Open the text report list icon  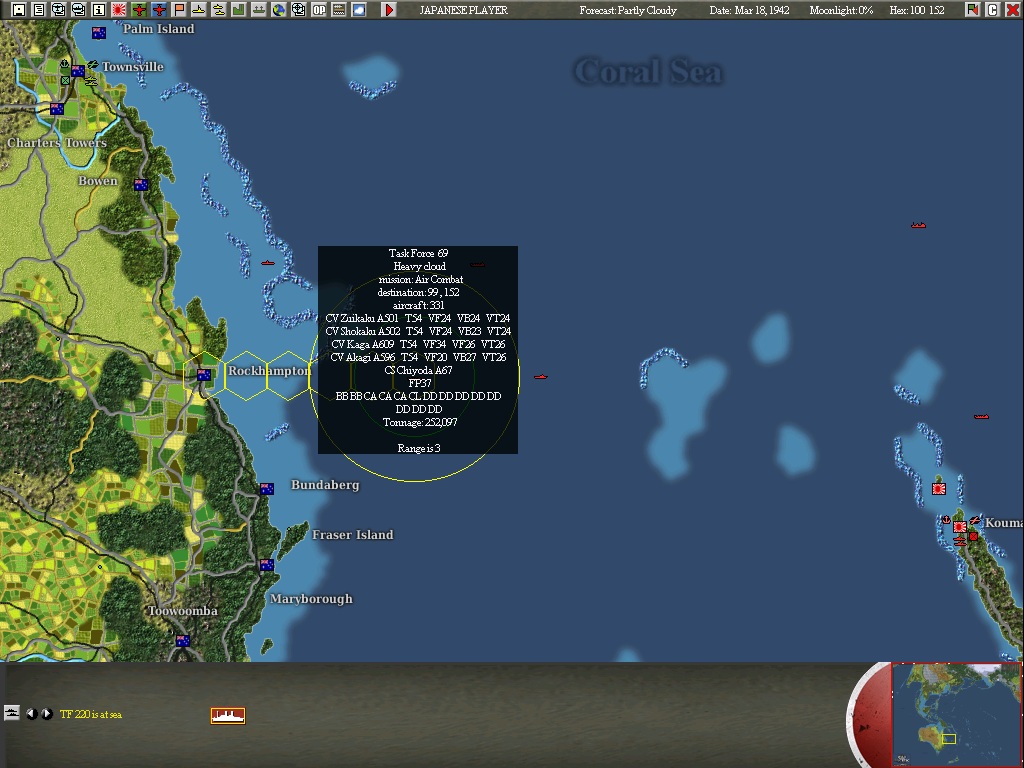(x=39, y=10)
